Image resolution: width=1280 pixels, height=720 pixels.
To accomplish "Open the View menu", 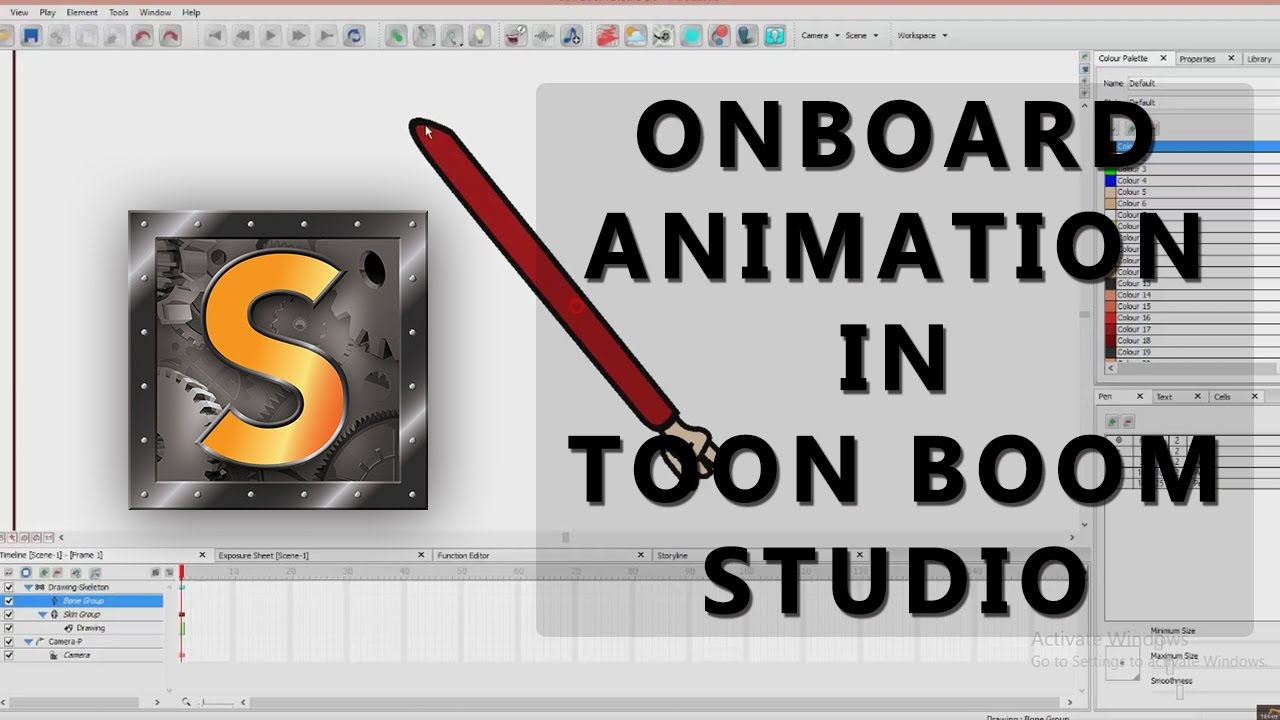I will [x=19, y=12].
